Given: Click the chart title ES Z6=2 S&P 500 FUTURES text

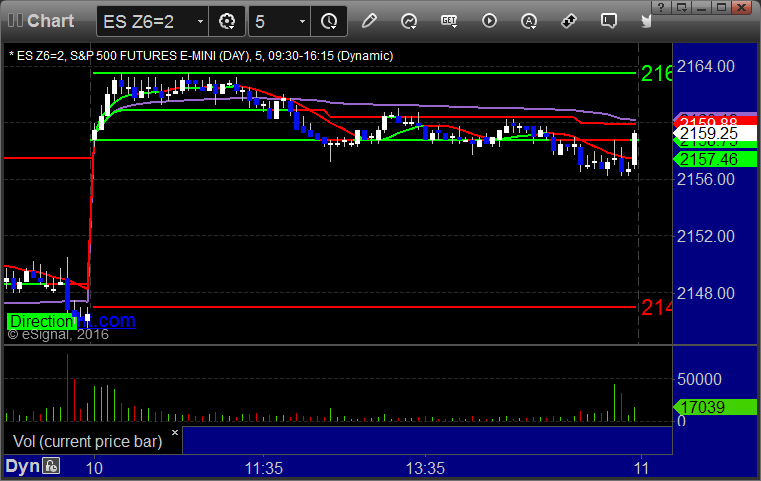Looking at the screenshot, I should click(x=201, y=56).
